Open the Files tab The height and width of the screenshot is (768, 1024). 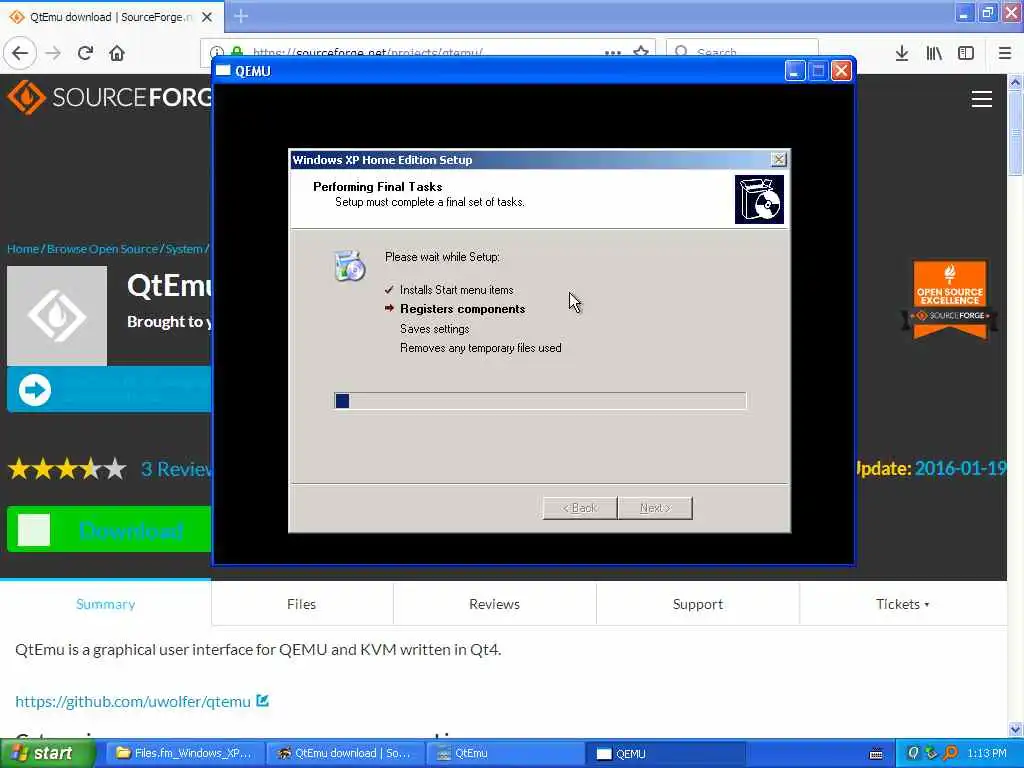click(x=302, y=604)
